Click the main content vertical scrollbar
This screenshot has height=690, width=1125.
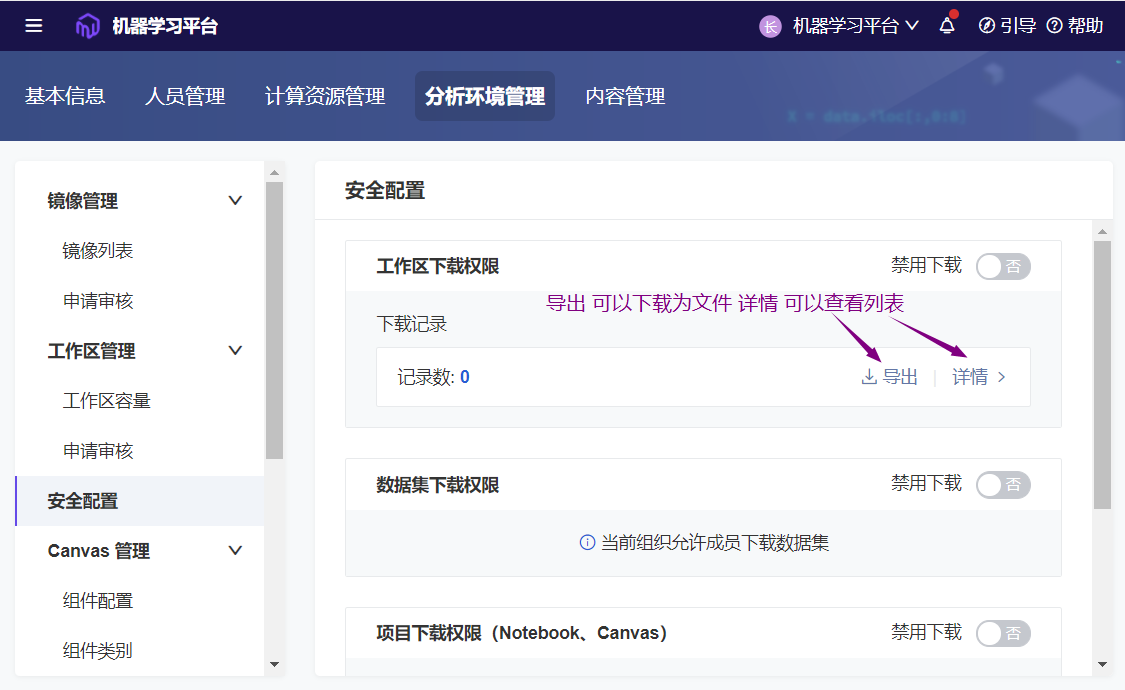1102,375
